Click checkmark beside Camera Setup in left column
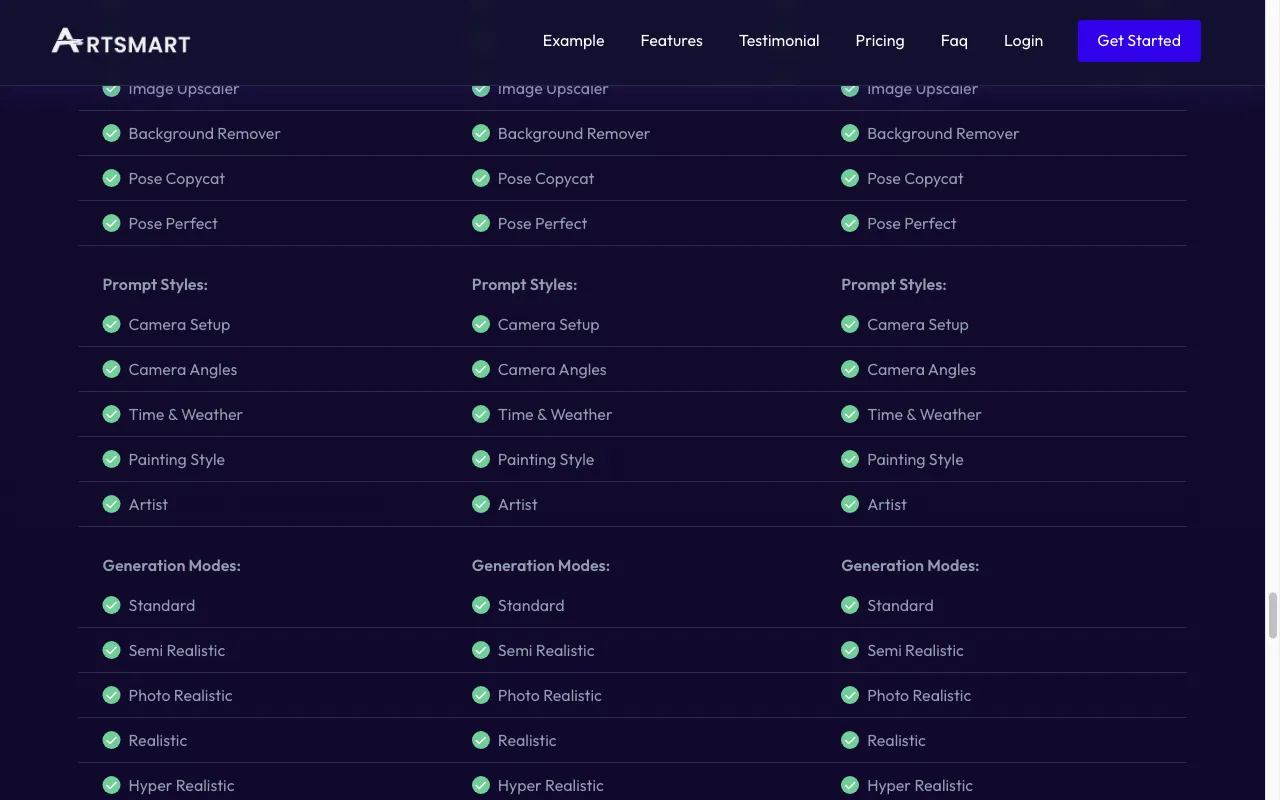The height and width of the screenshot is (800, 1280). pyautogui.click(x=111, y=324)
